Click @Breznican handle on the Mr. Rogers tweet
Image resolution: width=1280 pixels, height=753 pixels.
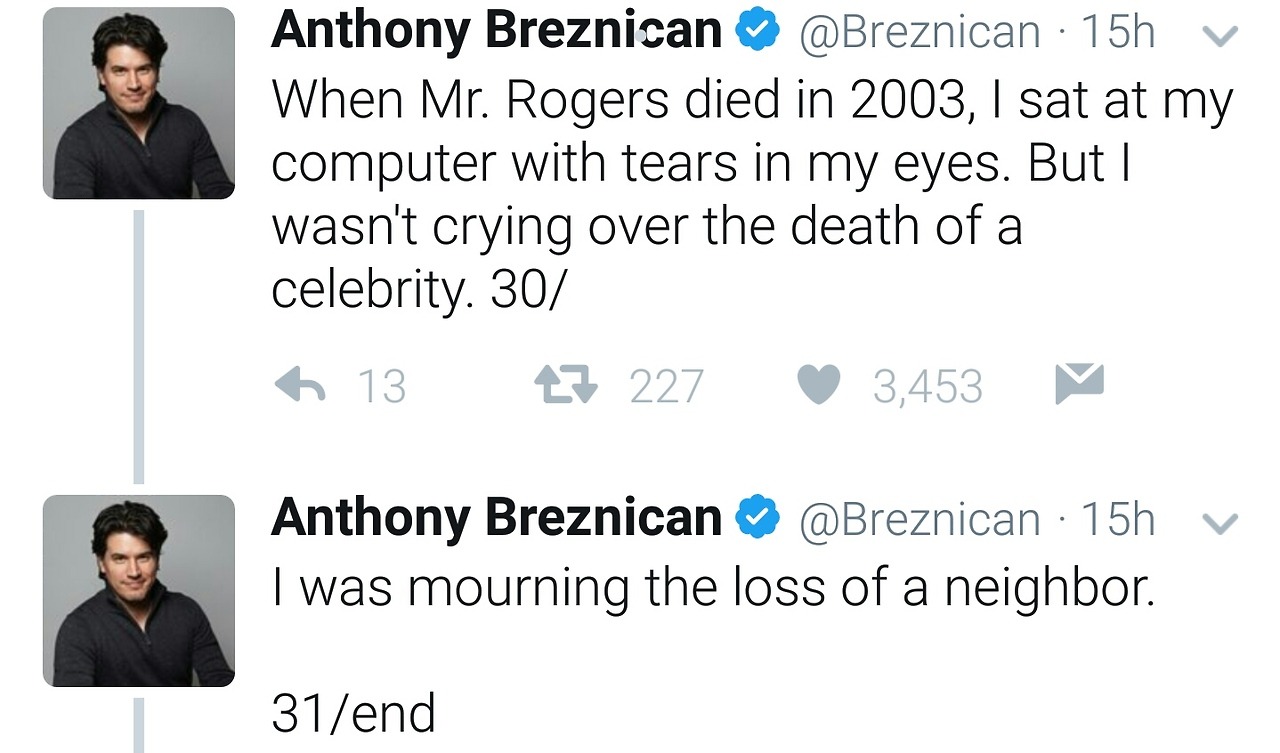(x=918, y=33)
